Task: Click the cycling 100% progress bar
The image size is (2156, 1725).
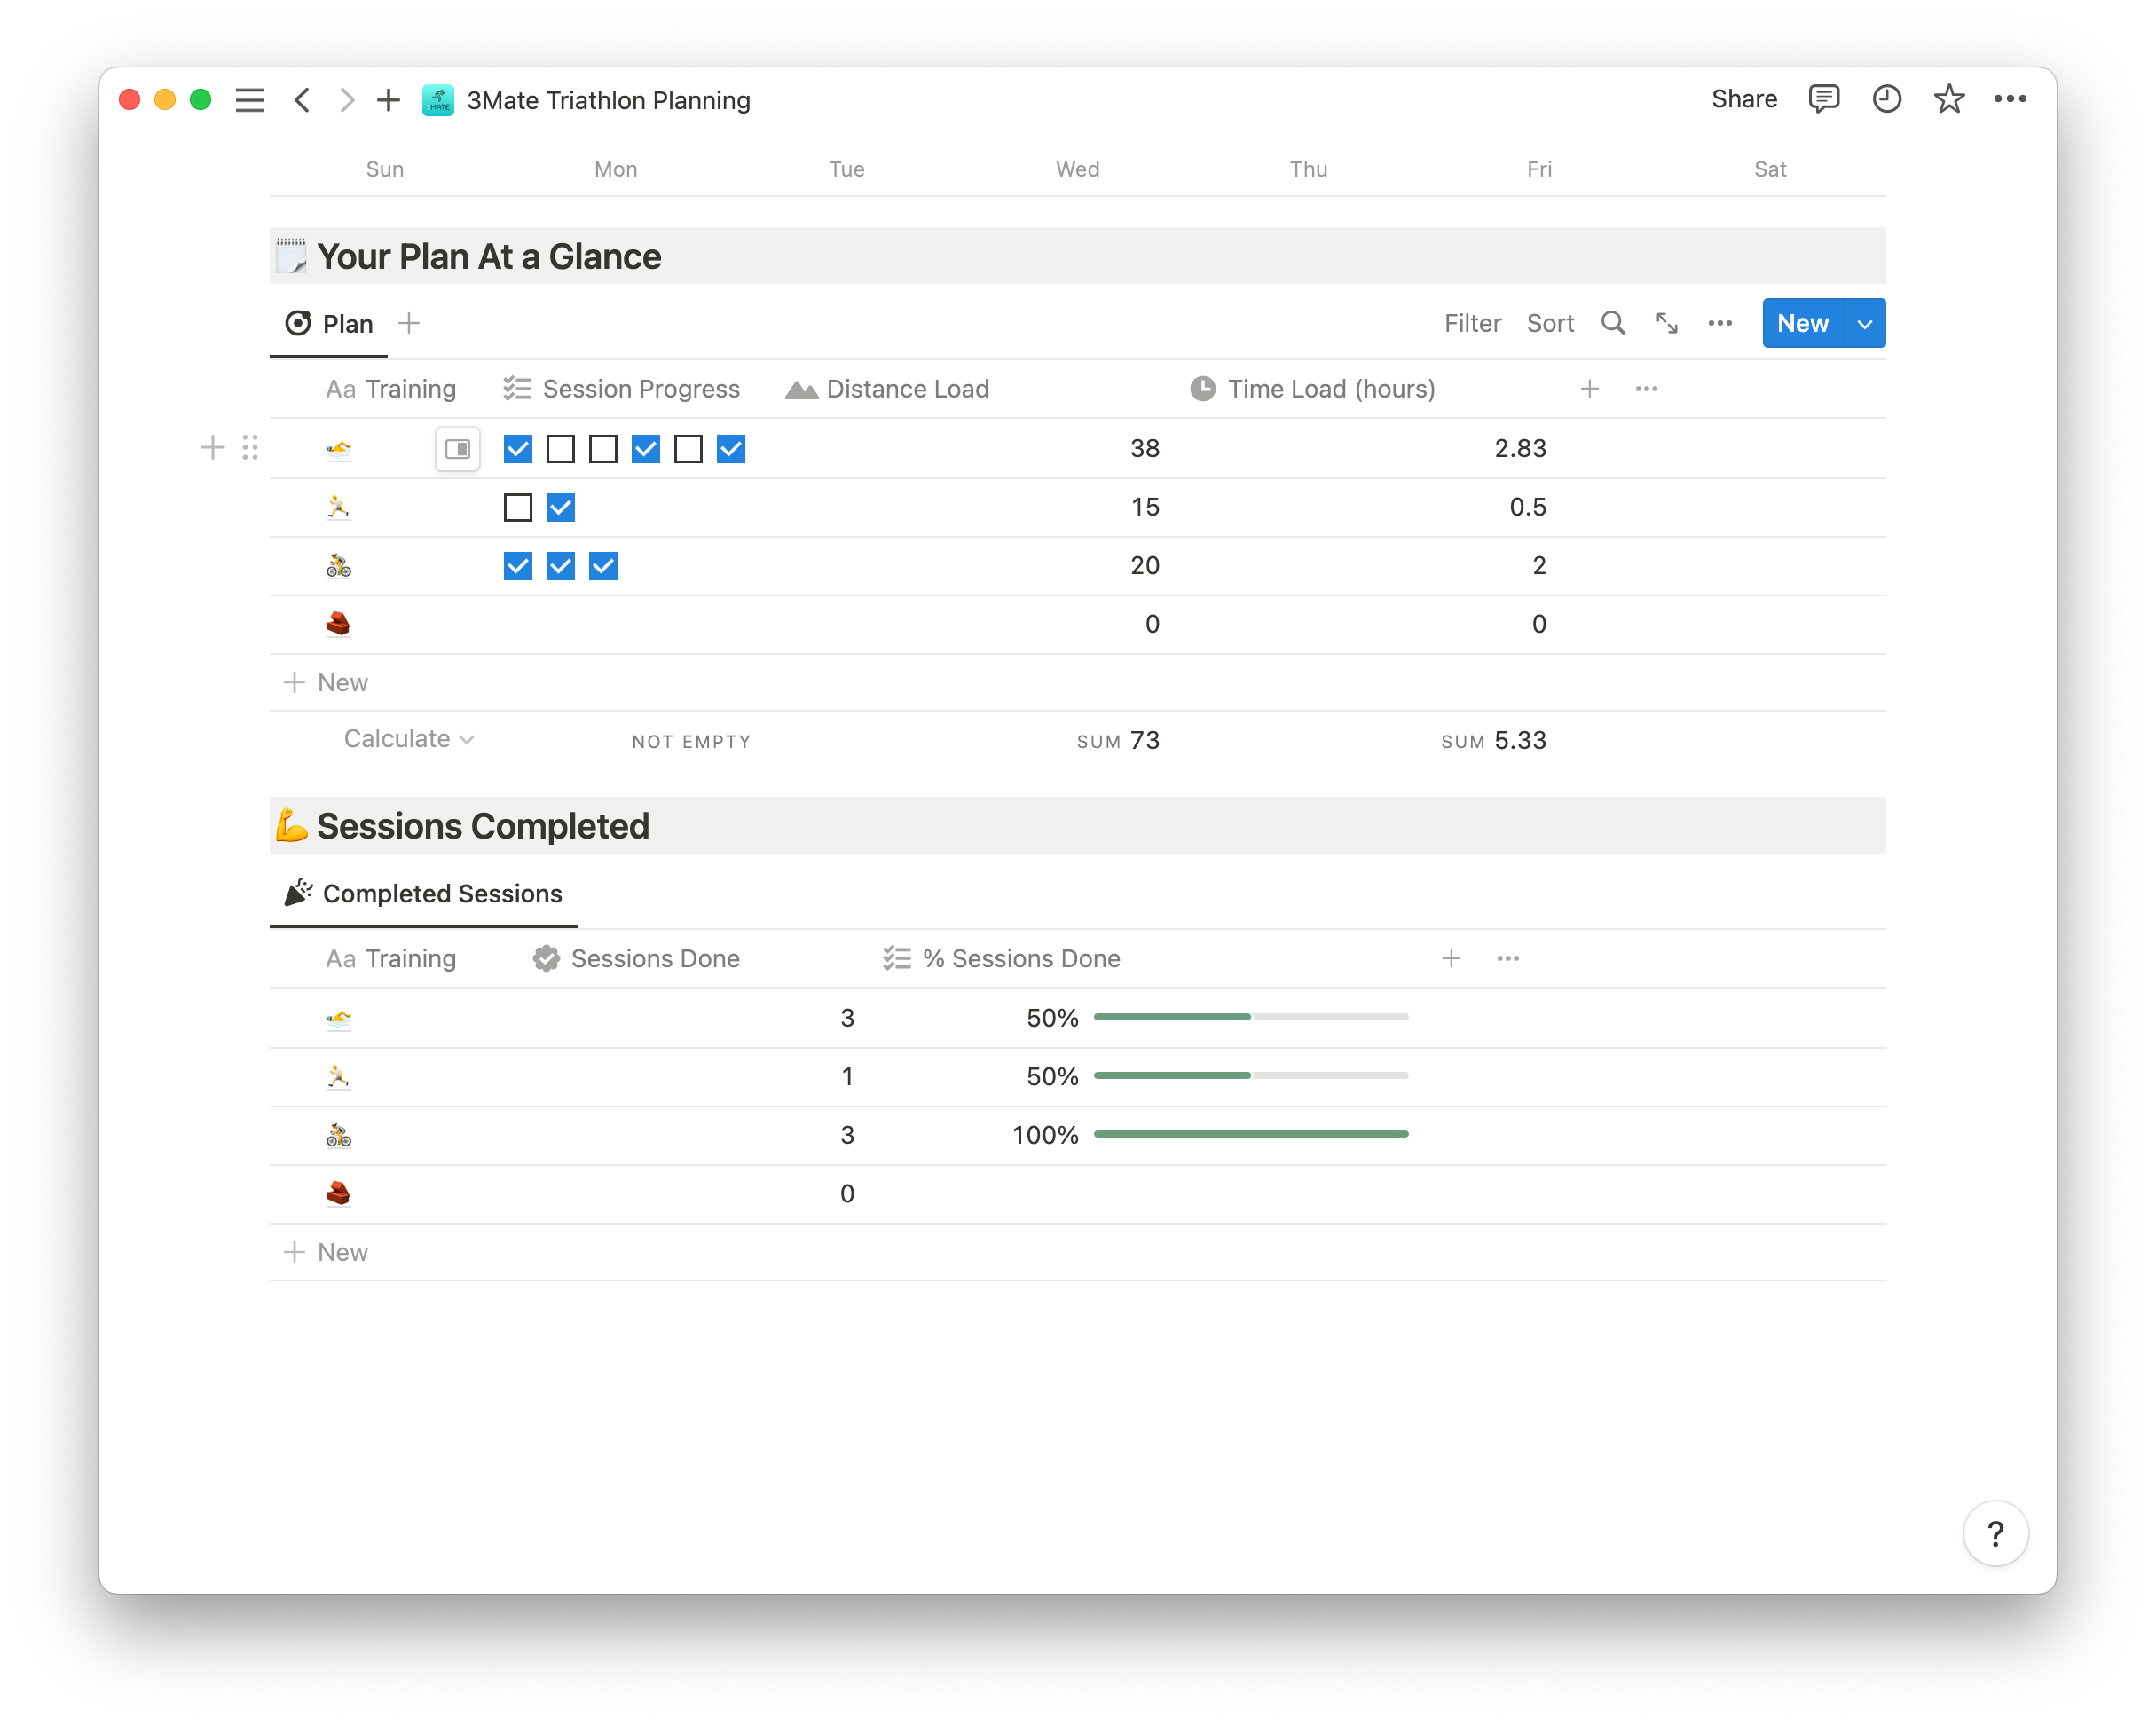Action: coord(1251,1134)
